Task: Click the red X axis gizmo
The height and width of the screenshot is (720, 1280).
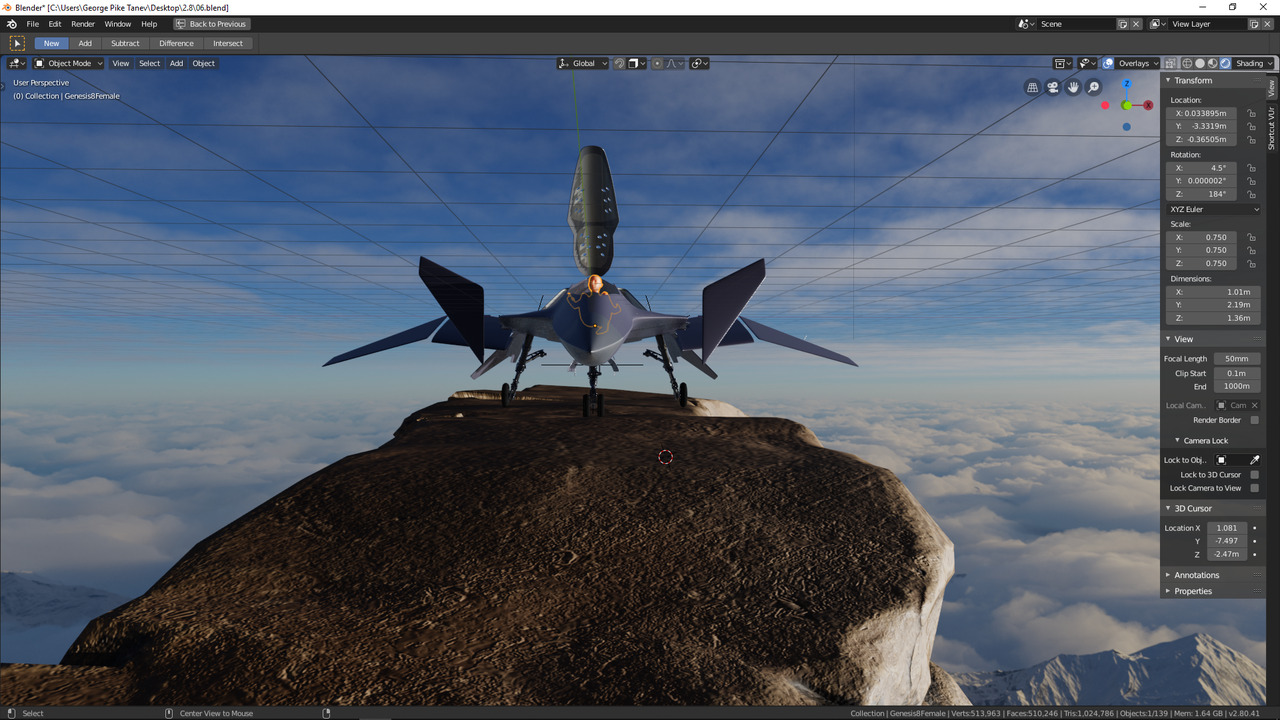Action: 1148,105
